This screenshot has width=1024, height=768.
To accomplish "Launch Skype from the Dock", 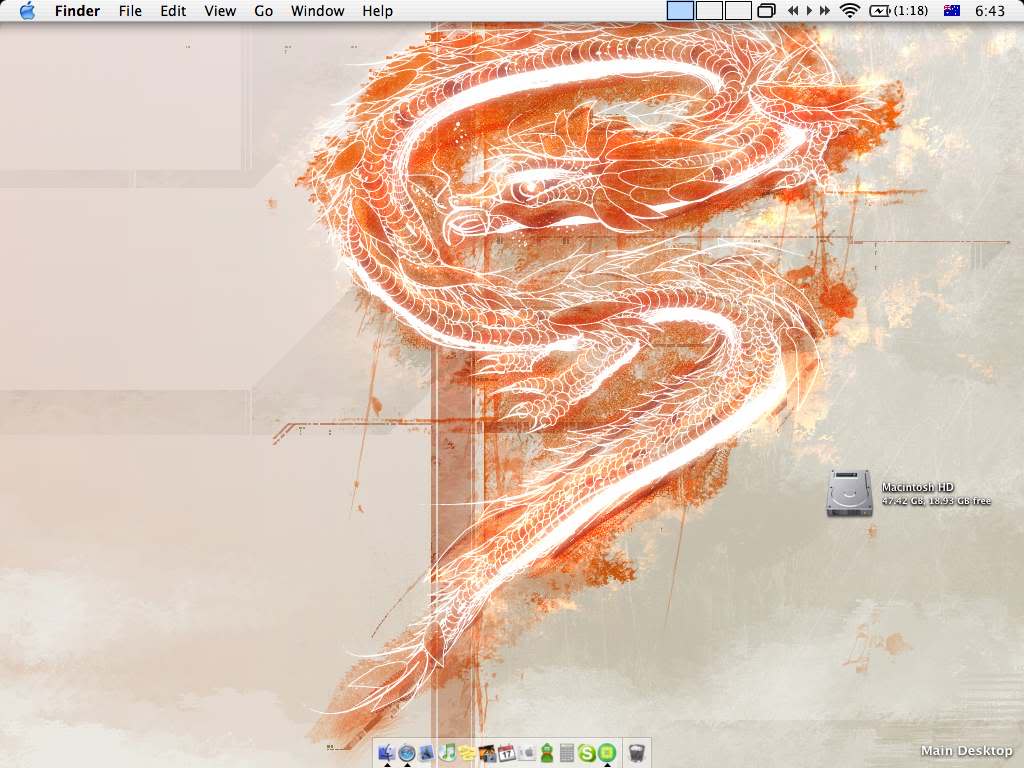I will coord(587,753).
